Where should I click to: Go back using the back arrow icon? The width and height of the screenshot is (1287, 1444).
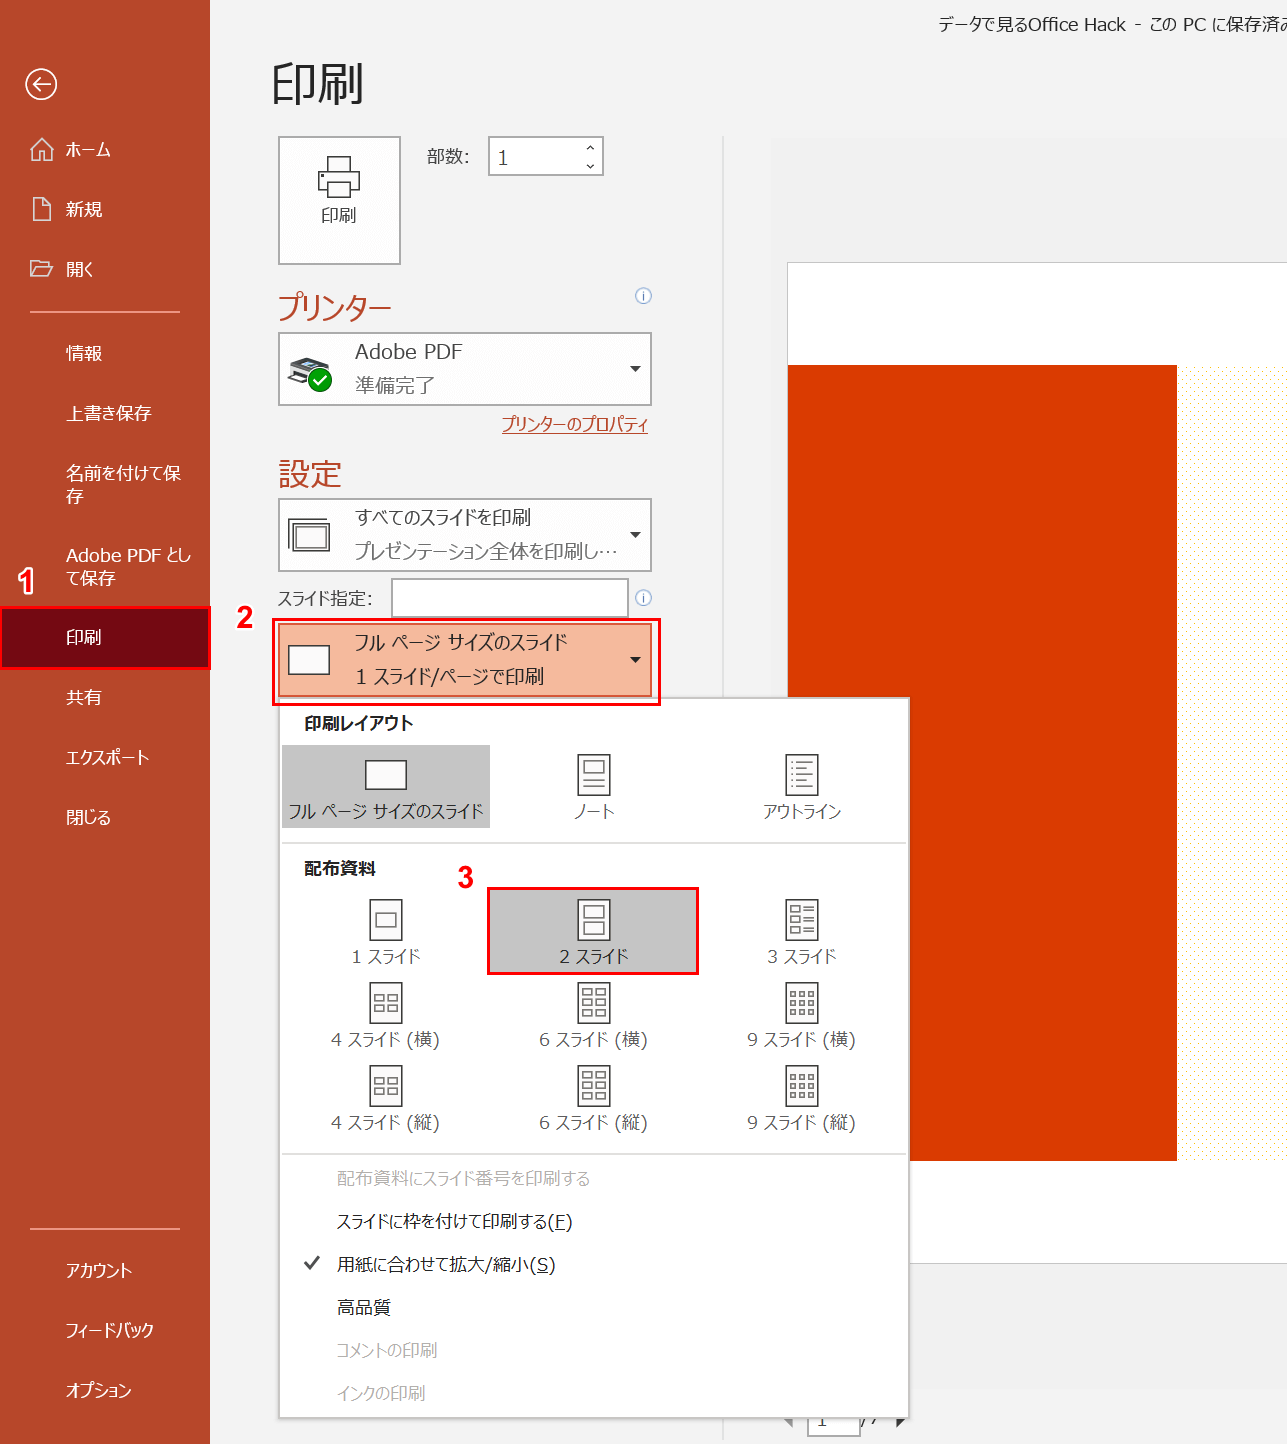pos(41,84)
